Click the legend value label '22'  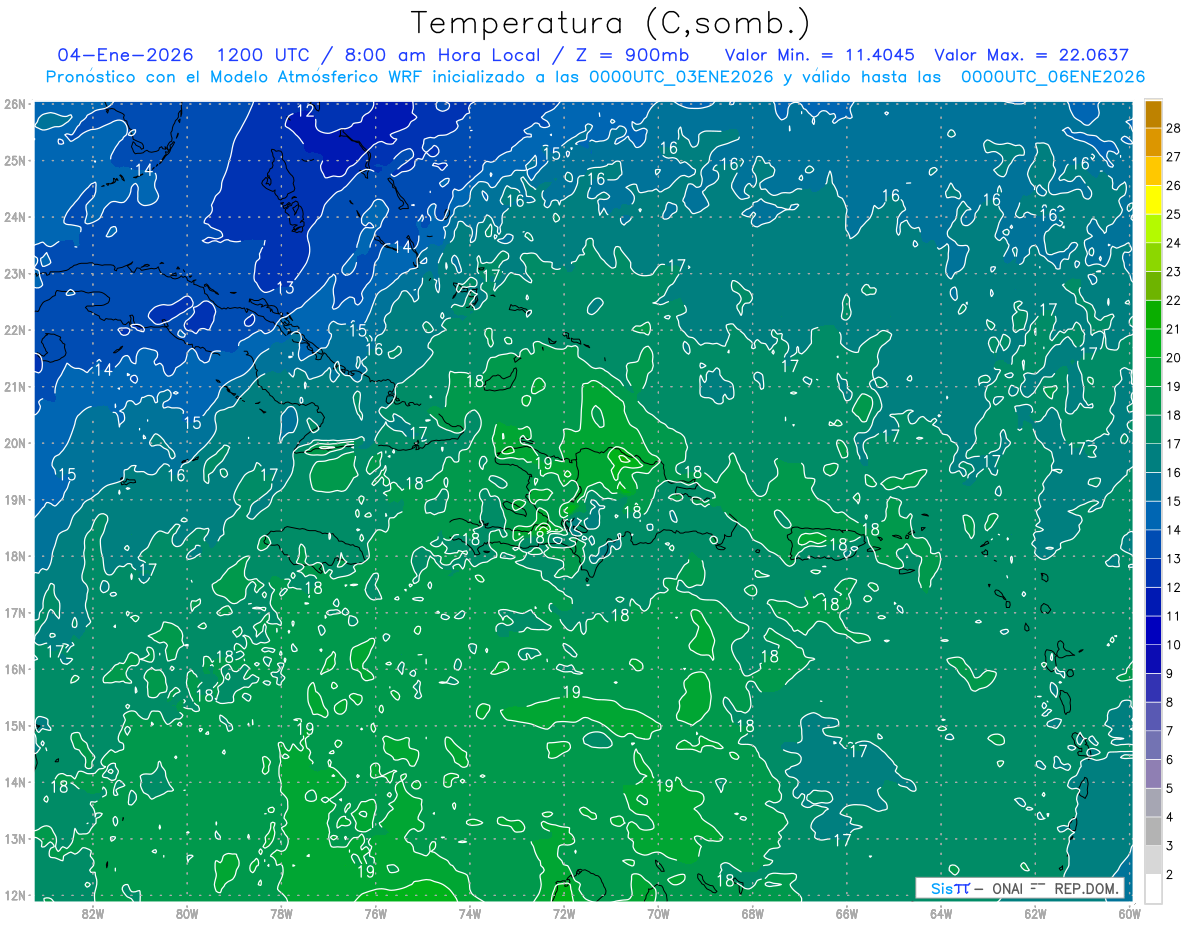(1174, 301)
